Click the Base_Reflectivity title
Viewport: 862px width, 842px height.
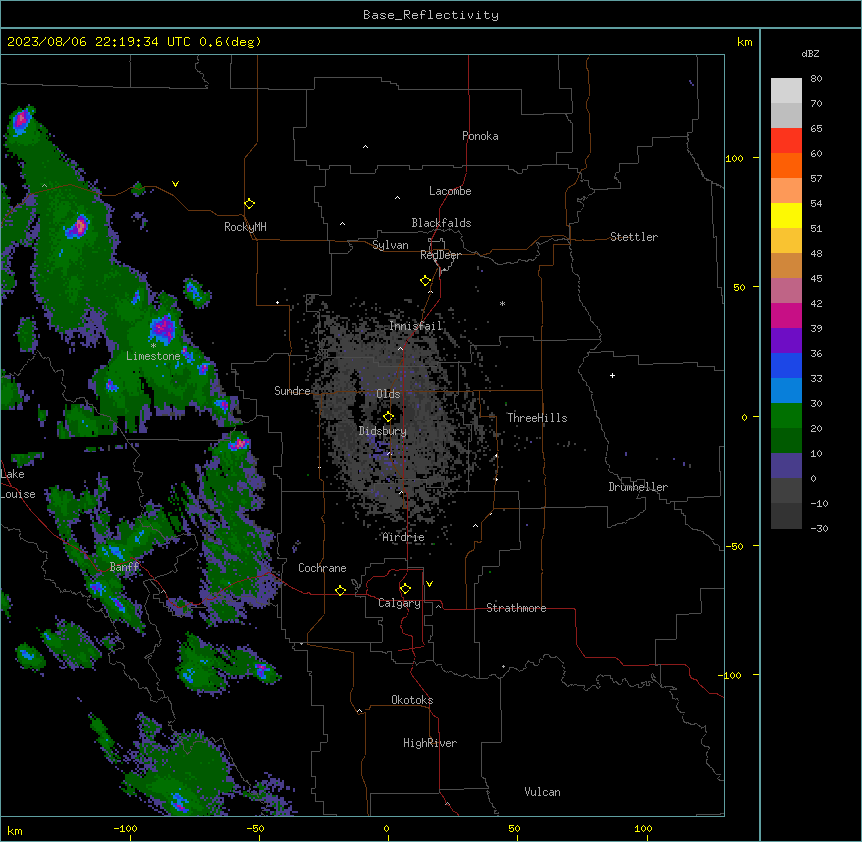(431, 15)
